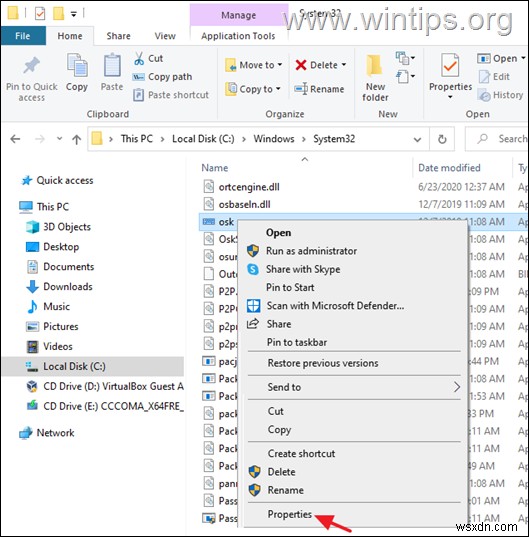Go forward with the Forward arrow
Image resolution: width=529 pixels, height=537 pixels.
point(40,139)
